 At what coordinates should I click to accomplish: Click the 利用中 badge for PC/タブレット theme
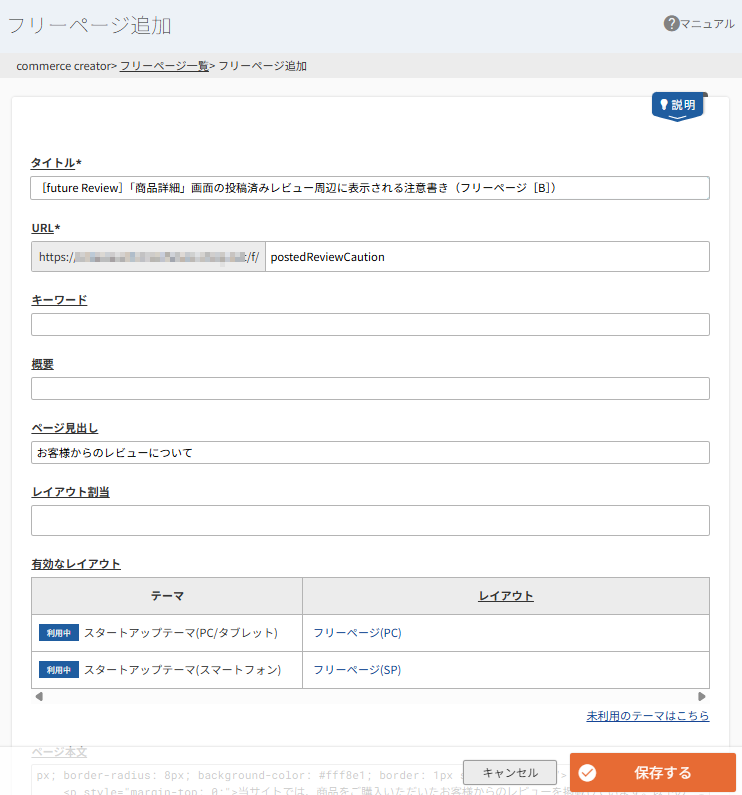click(x=59, y=633)
